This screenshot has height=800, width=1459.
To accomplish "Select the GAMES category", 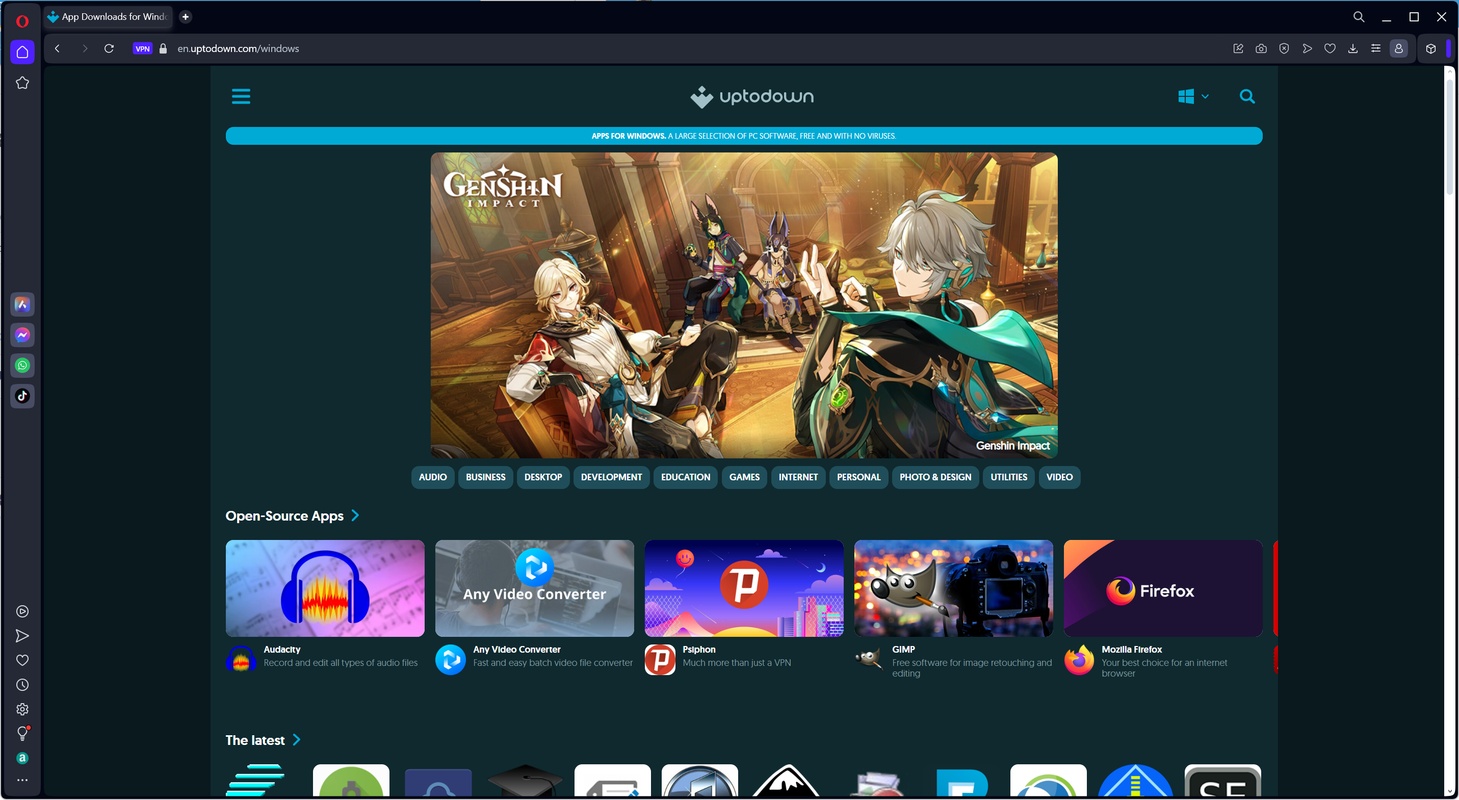I will coord(745,477).
